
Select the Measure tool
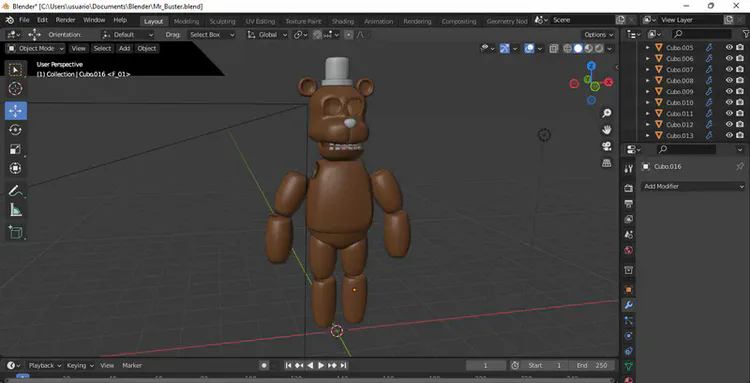[15, 209]
